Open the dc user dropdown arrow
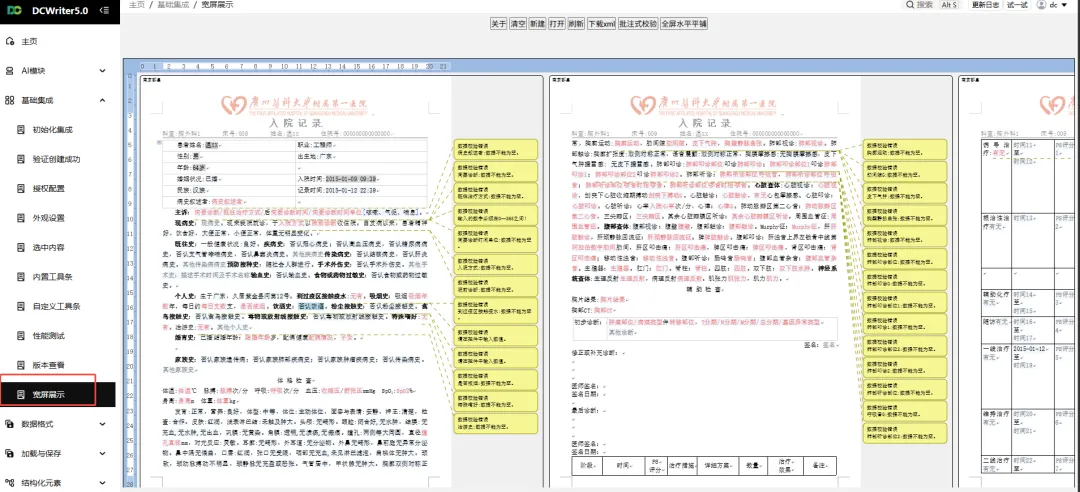This screenshot has height=492, width=1080. point(1064,5)
